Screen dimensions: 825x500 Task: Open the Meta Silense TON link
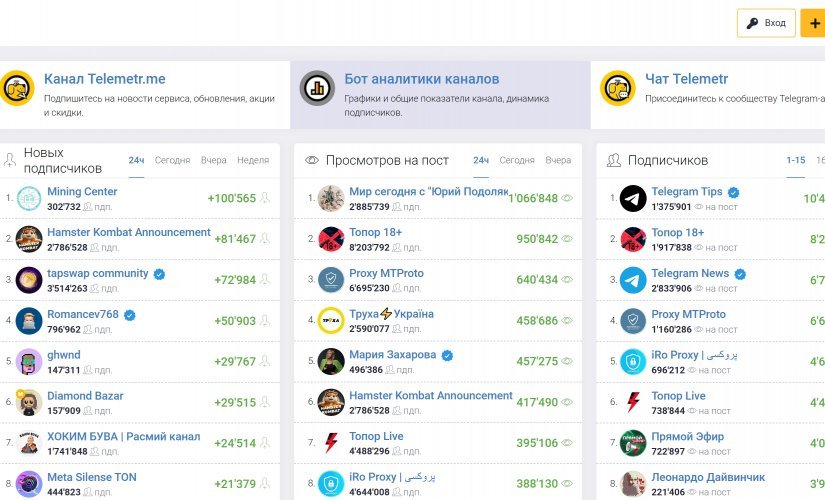coord(92,477)
